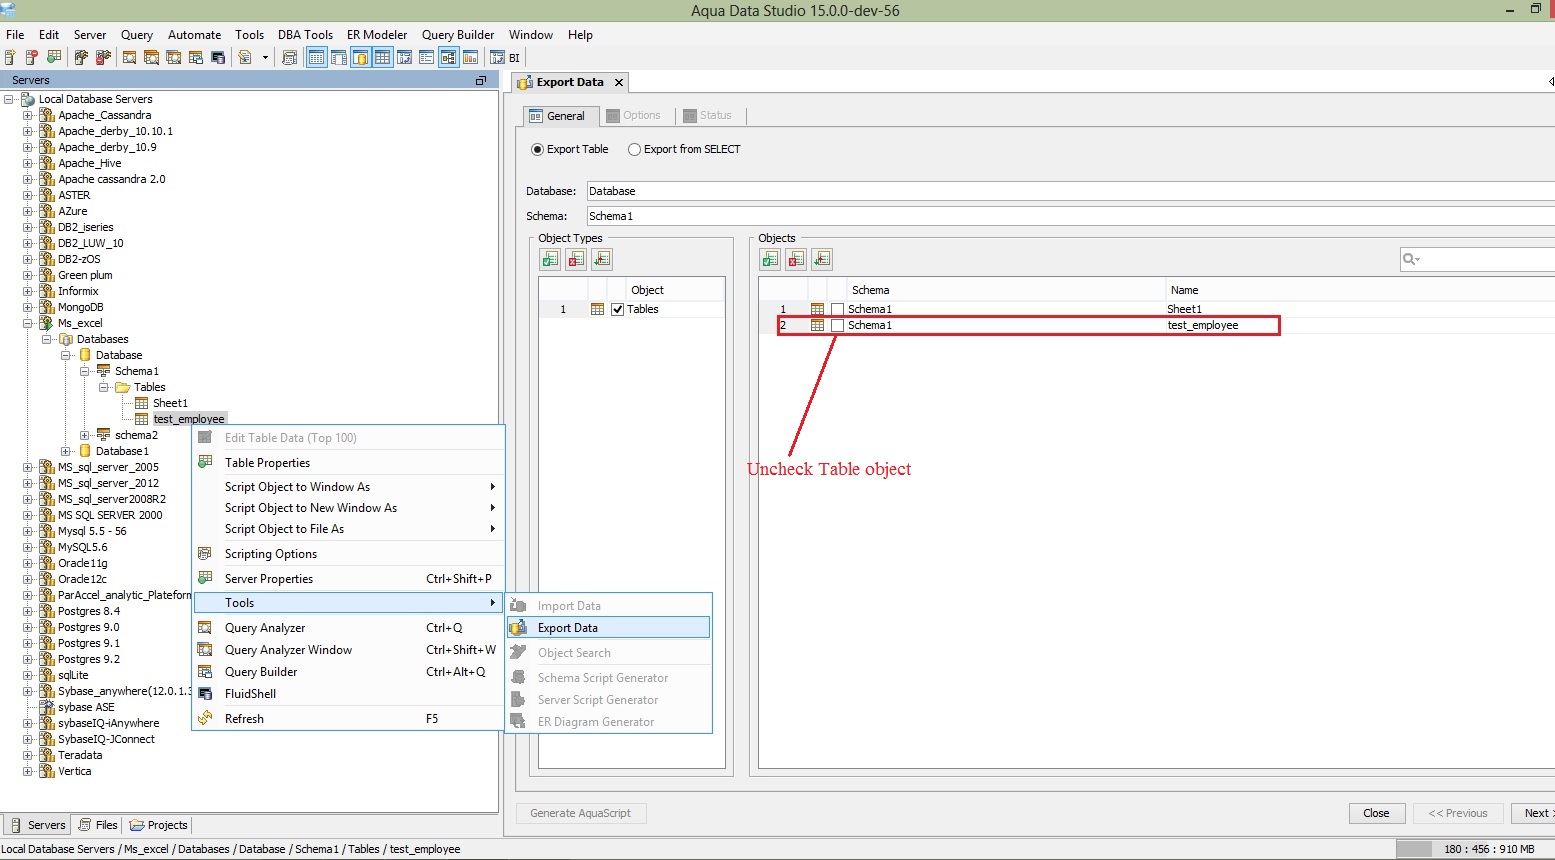This screenshot has width=1555, height=860.
Task: Click the check-all icon under Object Types
Action: pyautogui.click(x=550, y=260)
